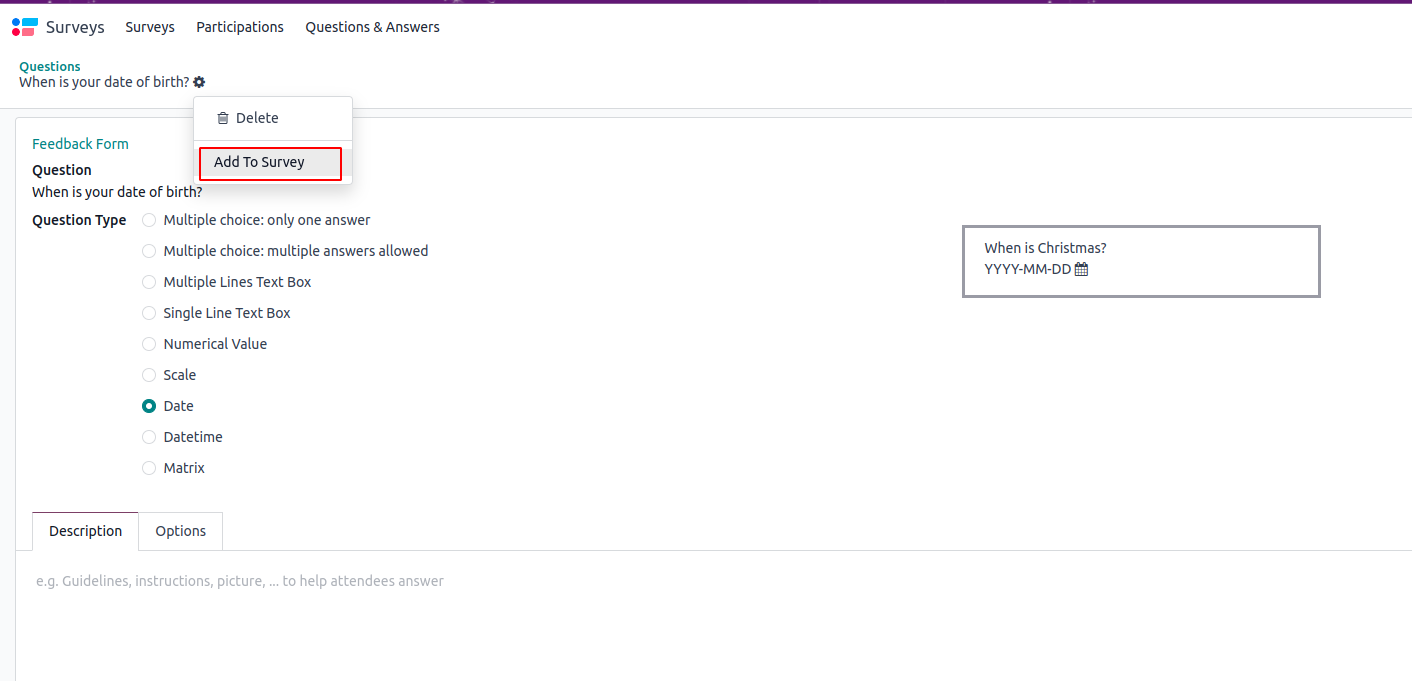Select the Datetime radio option
Screen dimensions: 1412x681
point(149,437)
